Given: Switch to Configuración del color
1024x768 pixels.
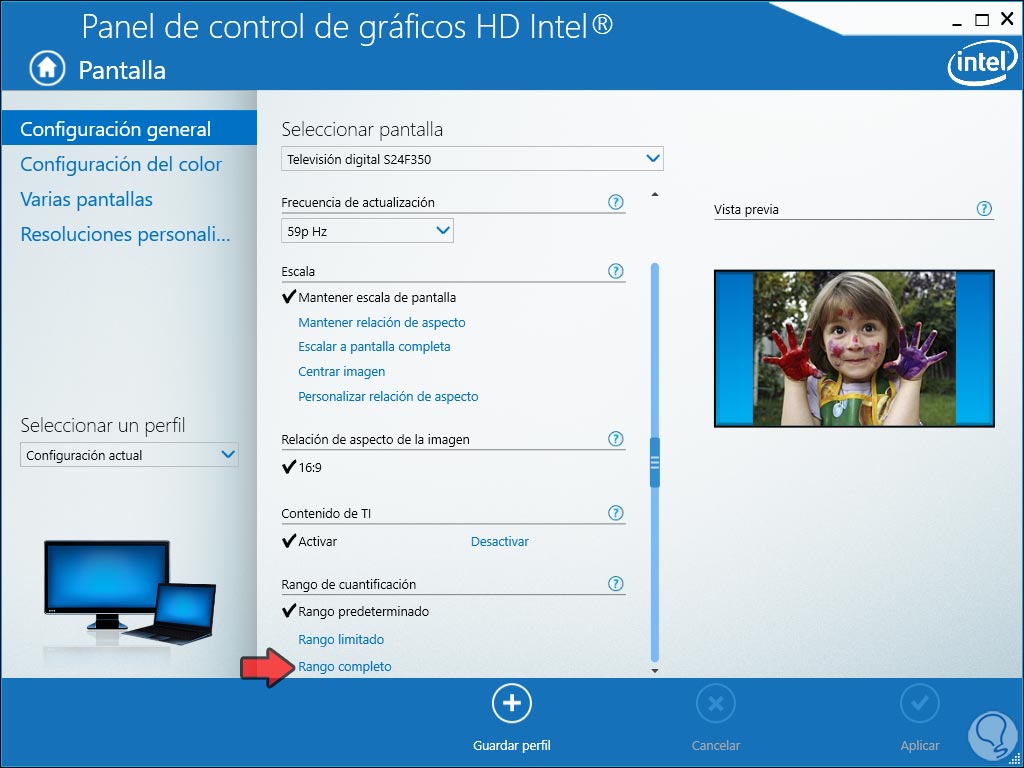Looking at the screenshot, I should (x=121, y=165).
